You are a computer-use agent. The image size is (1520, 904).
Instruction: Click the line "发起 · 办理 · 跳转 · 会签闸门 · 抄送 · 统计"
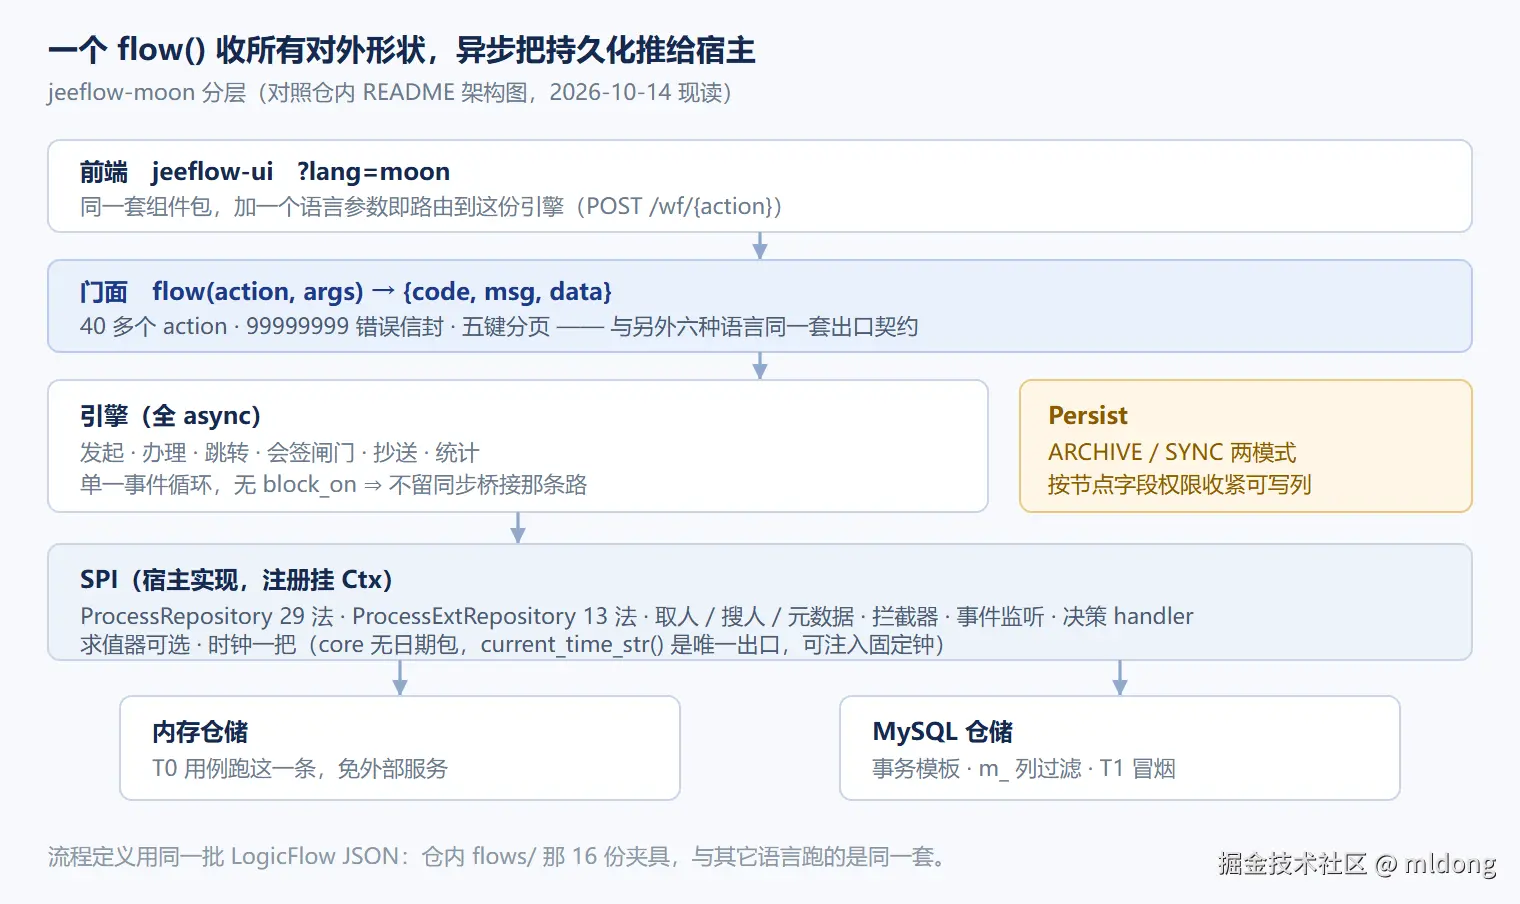click(280, 453)
